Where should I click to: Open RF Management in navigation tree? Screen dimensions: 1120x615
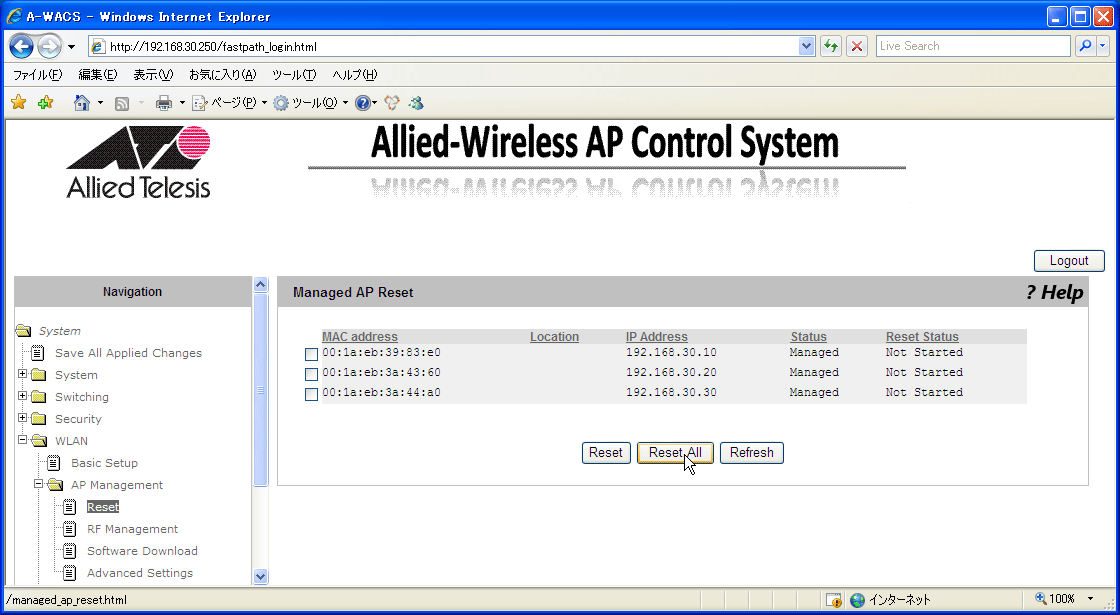[x=132, y=529]
